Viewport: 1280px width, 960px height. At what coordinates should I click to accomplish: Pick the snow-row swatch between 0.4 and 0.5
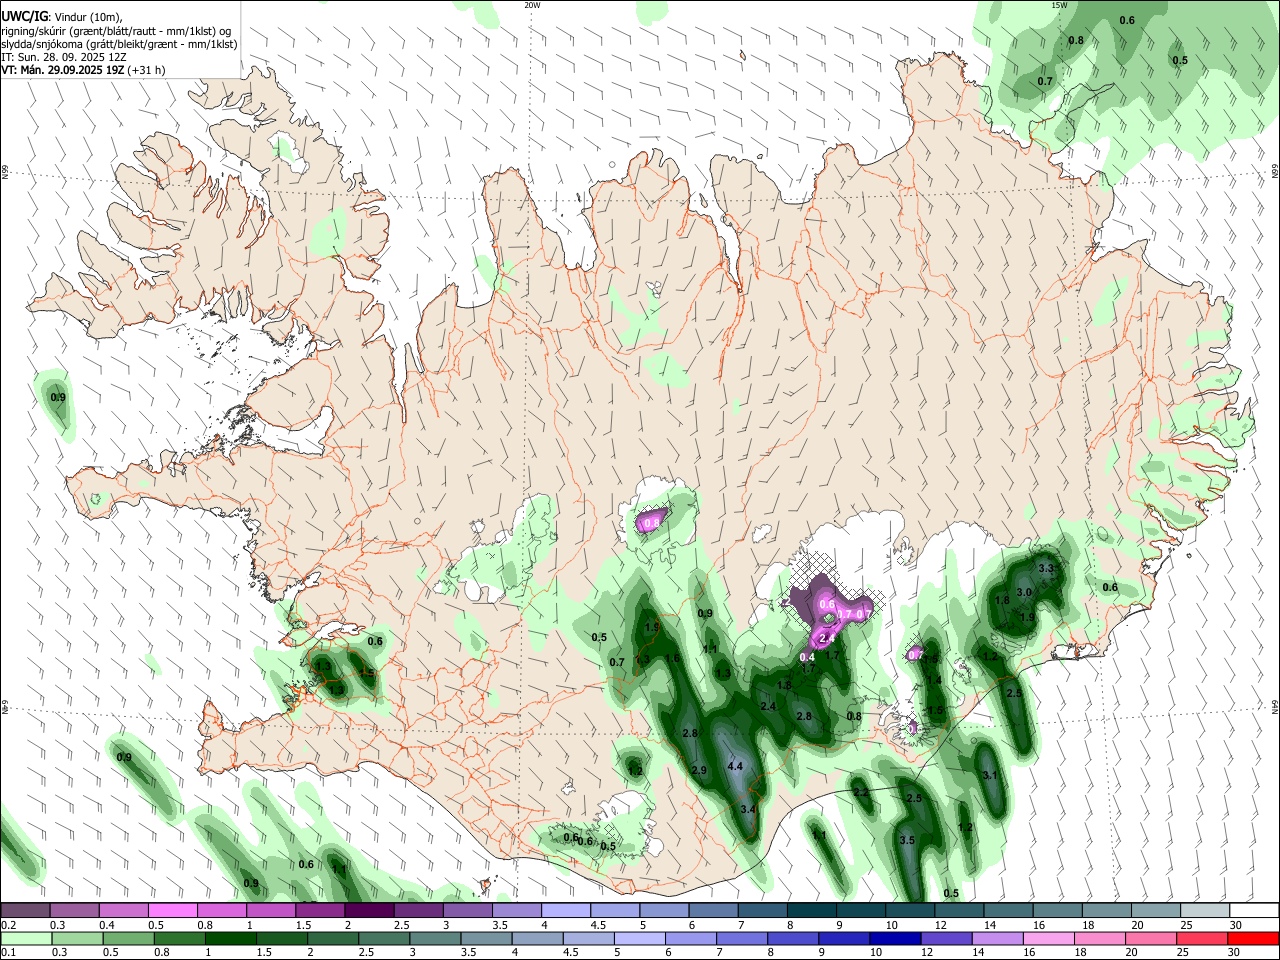tap(124, 911)
